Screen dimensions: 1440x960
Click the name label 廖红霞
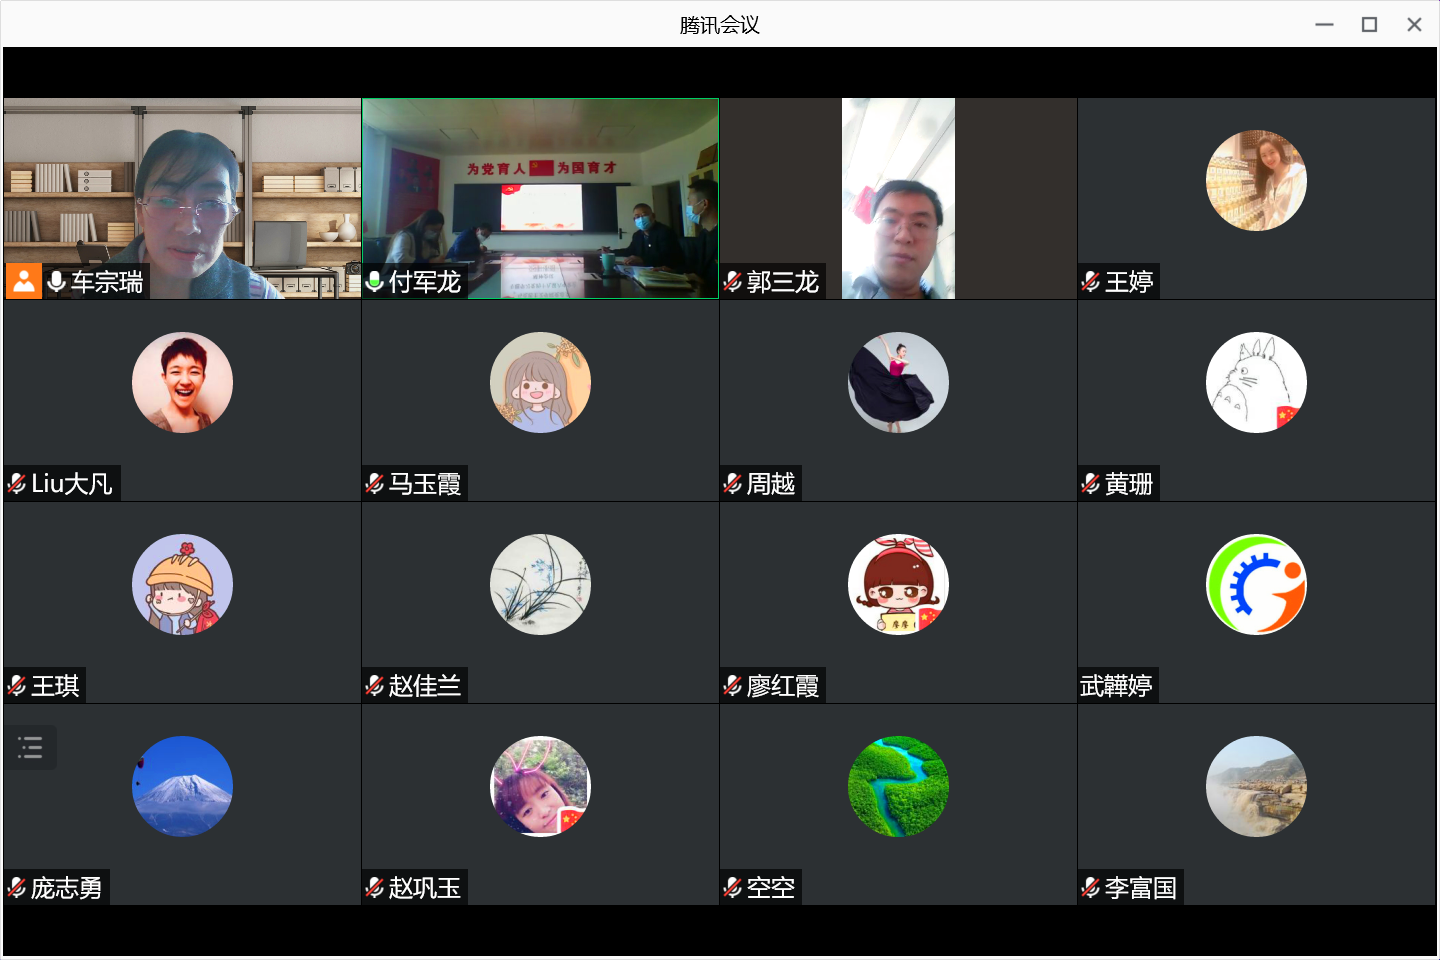[783, 686]
